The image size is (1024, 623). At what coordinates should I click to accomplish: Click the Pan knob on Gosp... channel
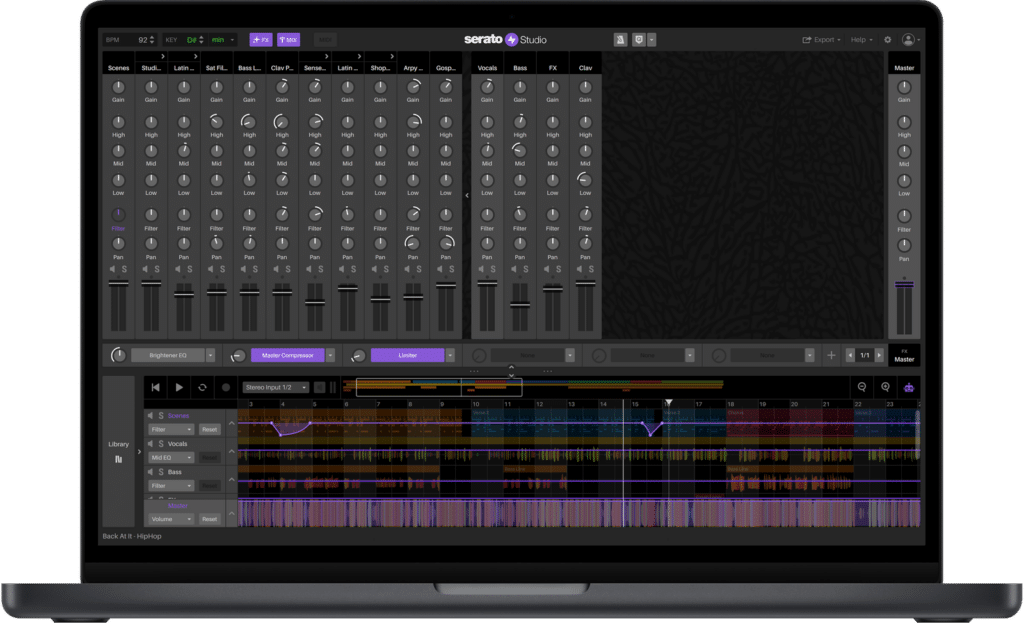point(445,244)
